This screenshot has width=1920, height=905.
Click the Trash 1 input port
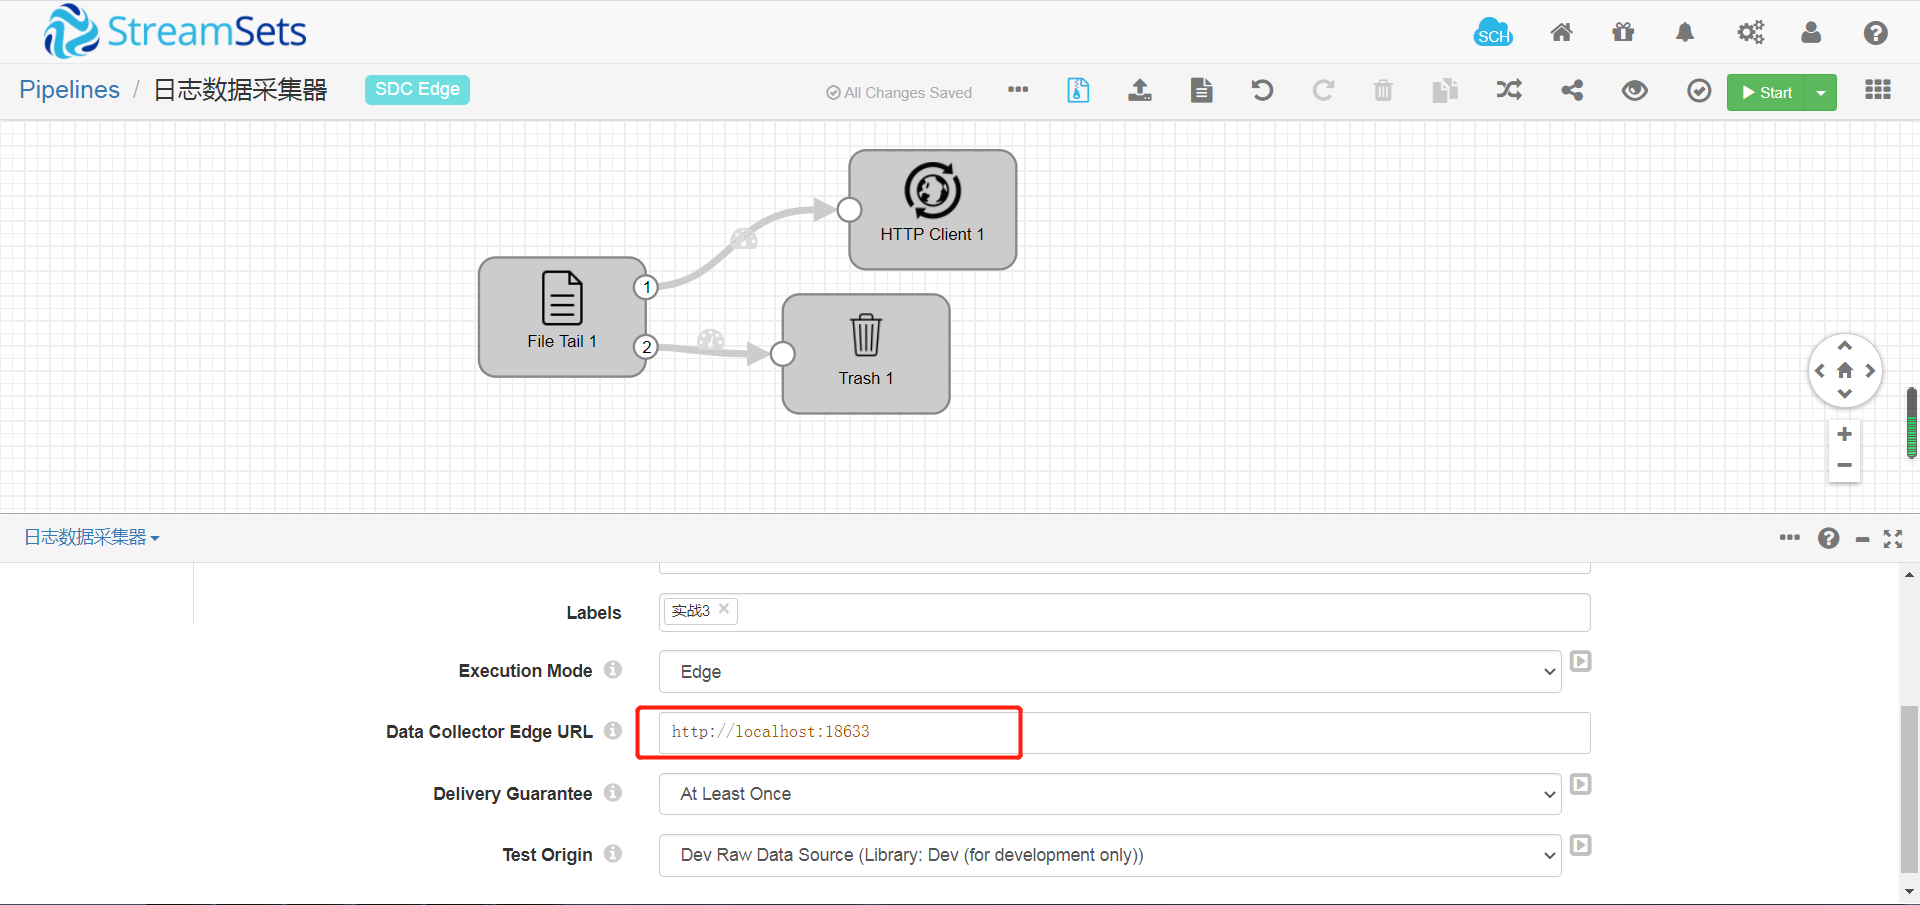782,354
